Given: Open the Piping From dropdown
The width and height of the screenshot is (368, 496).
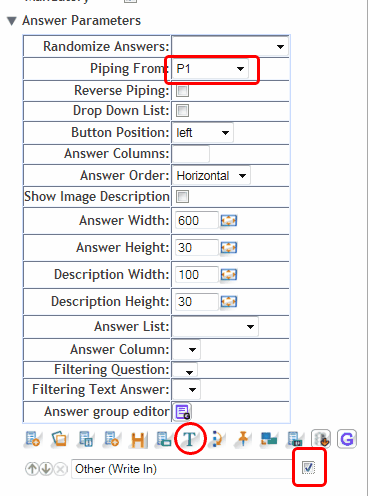Looking at the screenshot, I should [210, 69].
